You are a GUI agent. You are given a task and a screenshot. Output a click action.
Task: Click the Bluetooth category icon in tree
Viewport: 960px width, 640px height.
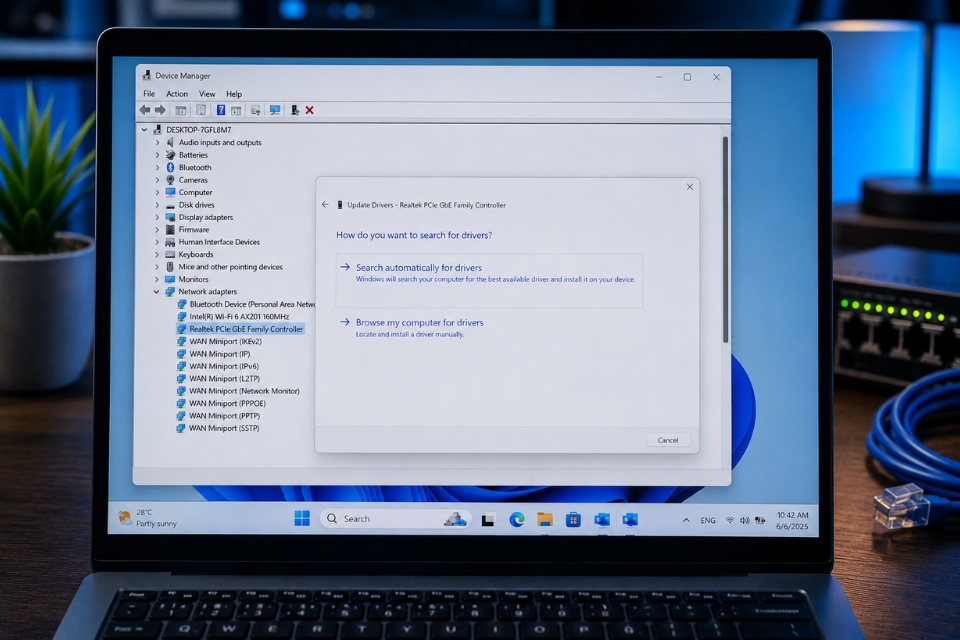tap(170, 167)
